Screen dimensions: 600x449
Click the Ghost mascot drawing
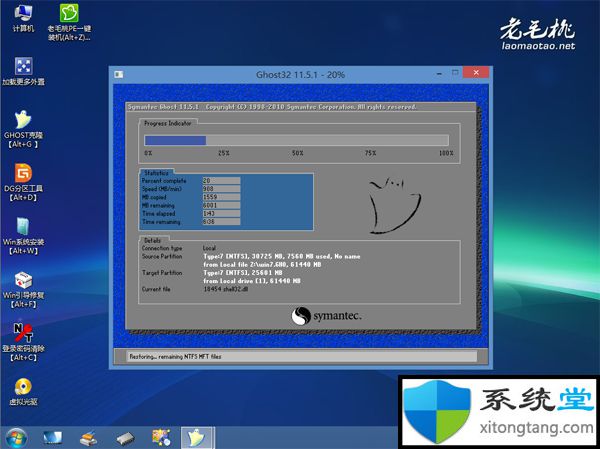[x=395, y=206]
